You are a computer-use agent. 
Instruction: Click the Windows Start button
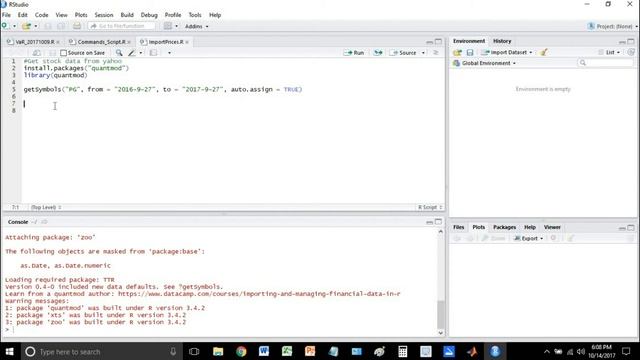click(9, 351)
